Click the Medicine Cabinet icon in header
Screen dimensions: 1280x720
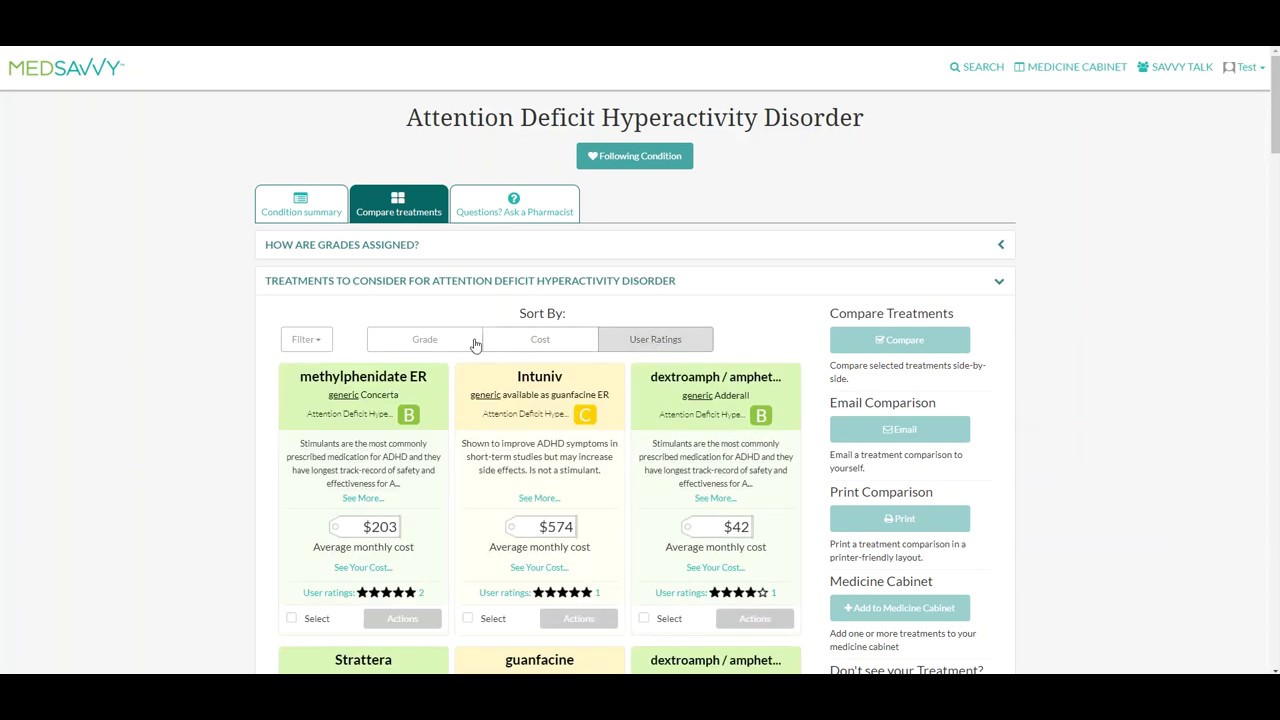point(1019,67)
